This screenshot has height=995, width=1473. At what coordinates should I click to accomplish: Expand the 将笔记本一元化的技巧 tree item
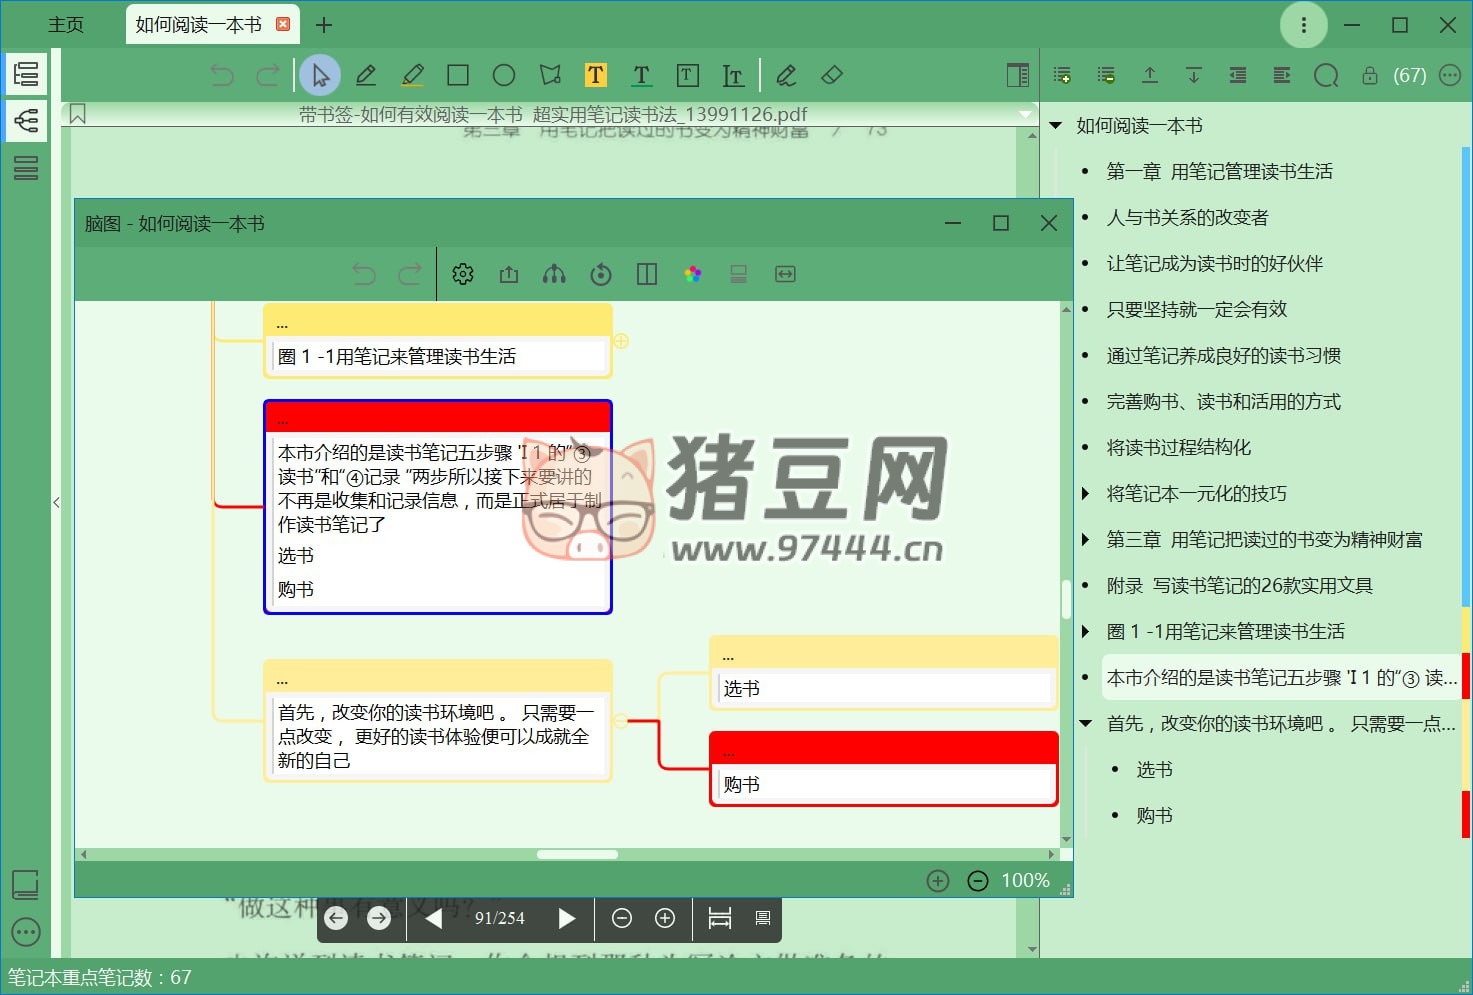[x=1086, y=493]
